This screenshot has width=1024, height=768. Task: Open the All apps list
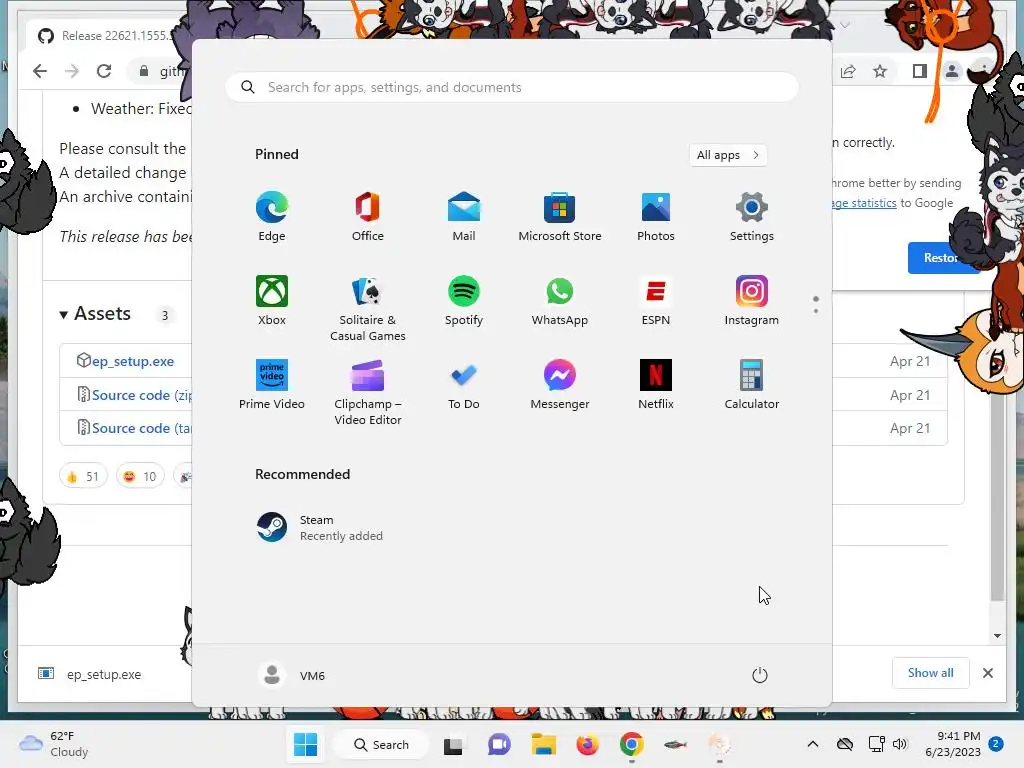pos(728,155)
